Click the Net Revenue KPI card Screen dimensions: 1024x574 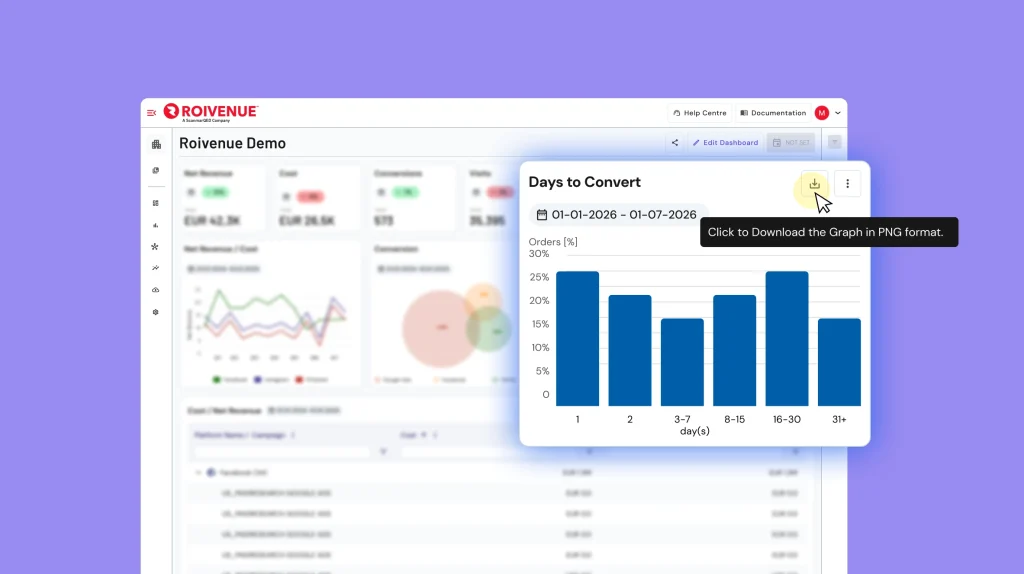(223, 198)
